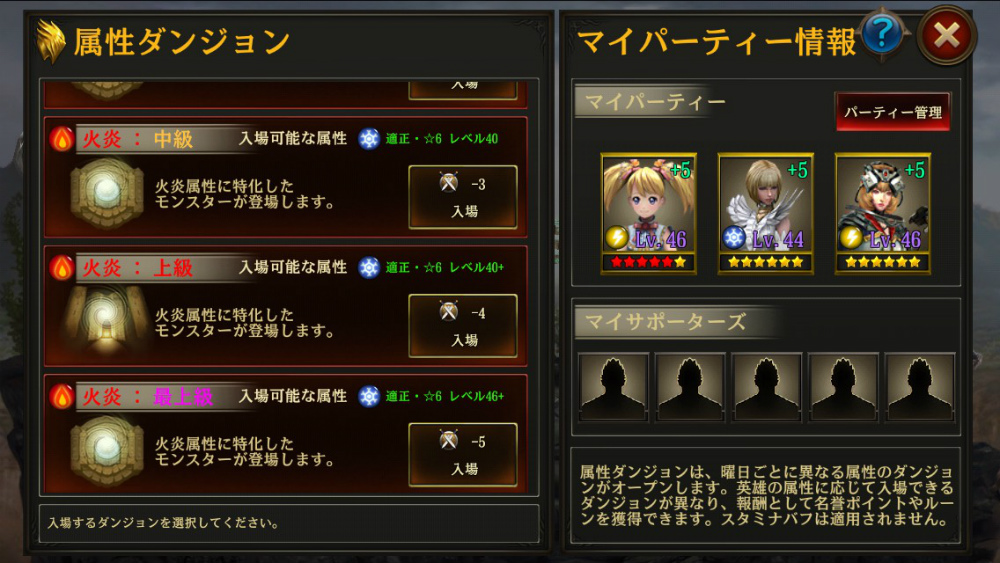
Task: Click the first empty supporter slot
Action: 614,388
